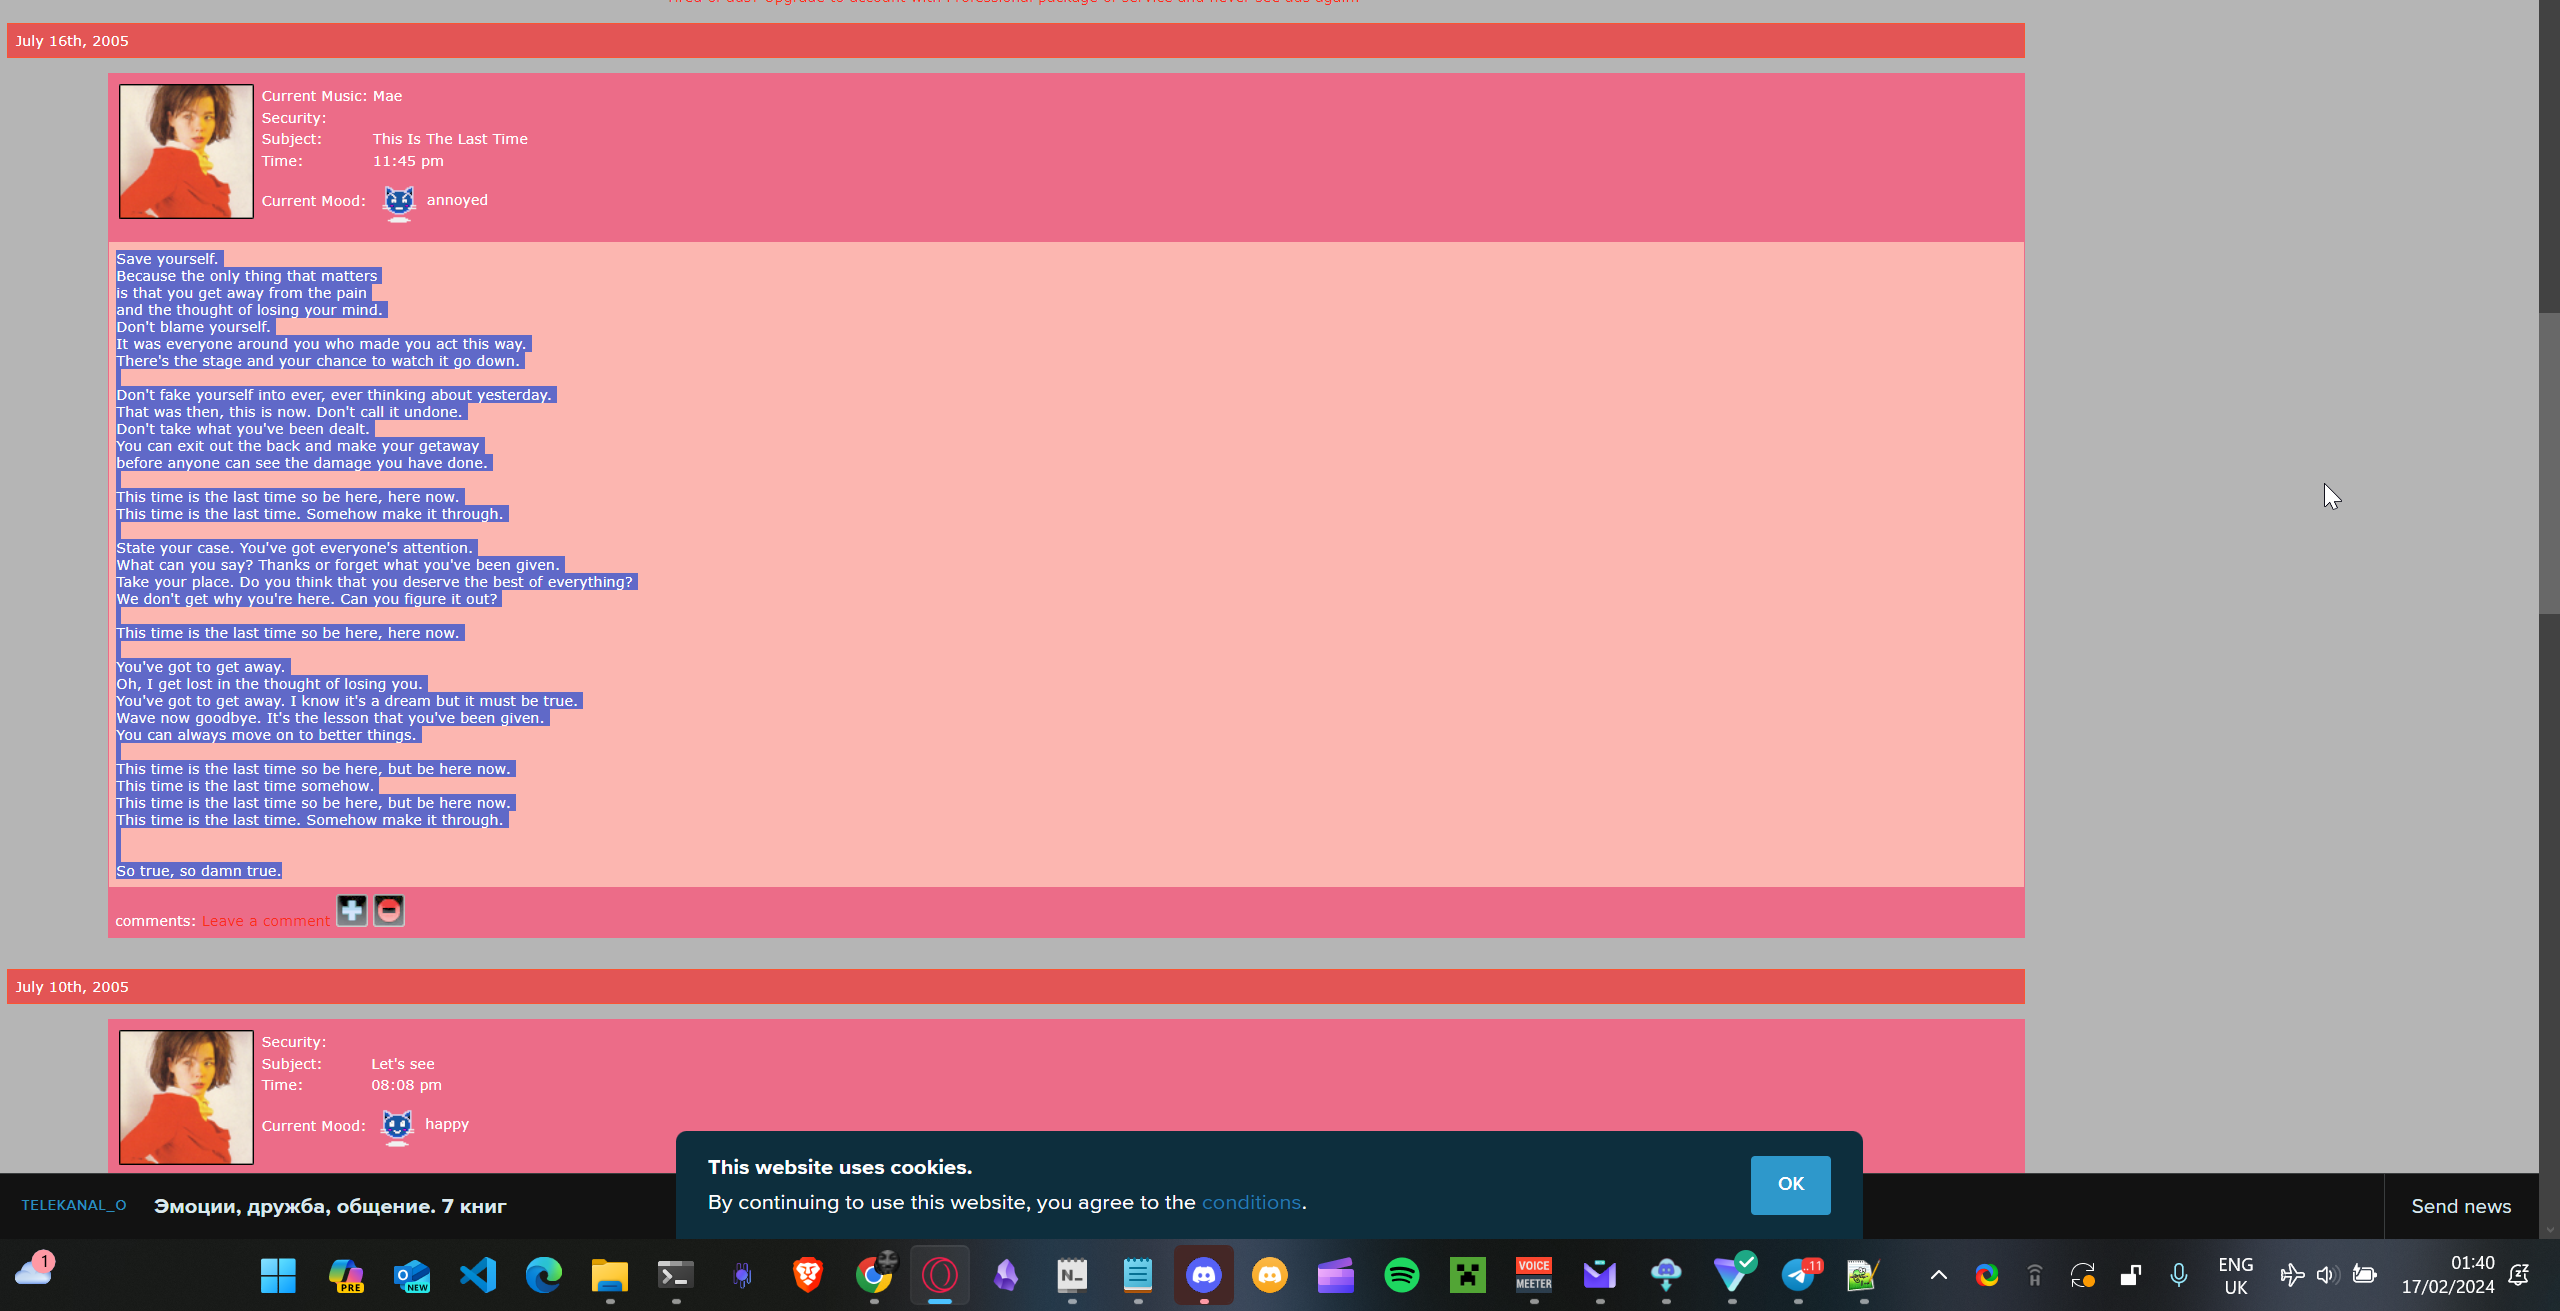Image resolution: width=2560 pixels, height=1311 pixels.
Task: Open the July 10th post avatar picture
Action: 186,1097
